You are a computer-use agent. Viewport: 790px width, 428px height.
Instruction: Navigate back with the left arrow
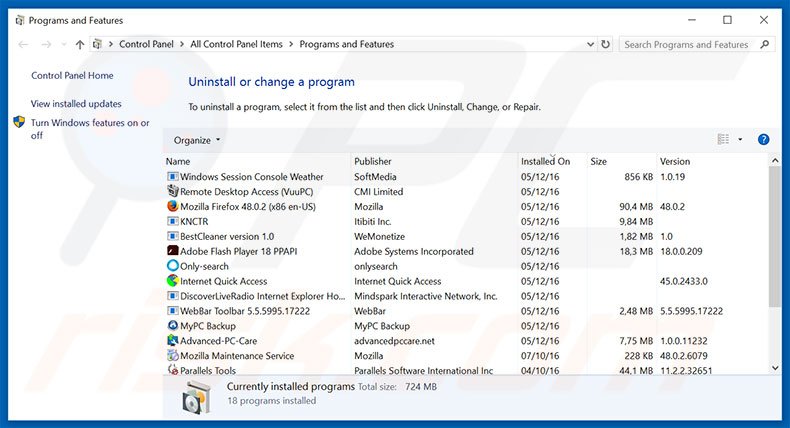[x=23, y=44]
